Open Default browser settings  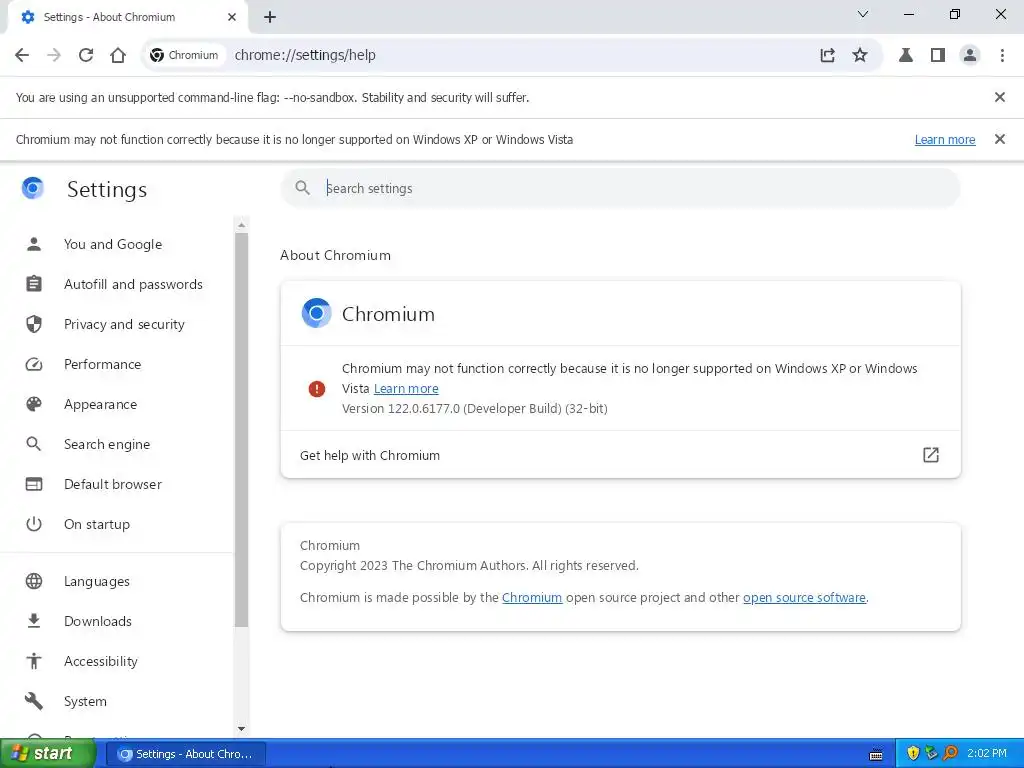coord(113,484)
